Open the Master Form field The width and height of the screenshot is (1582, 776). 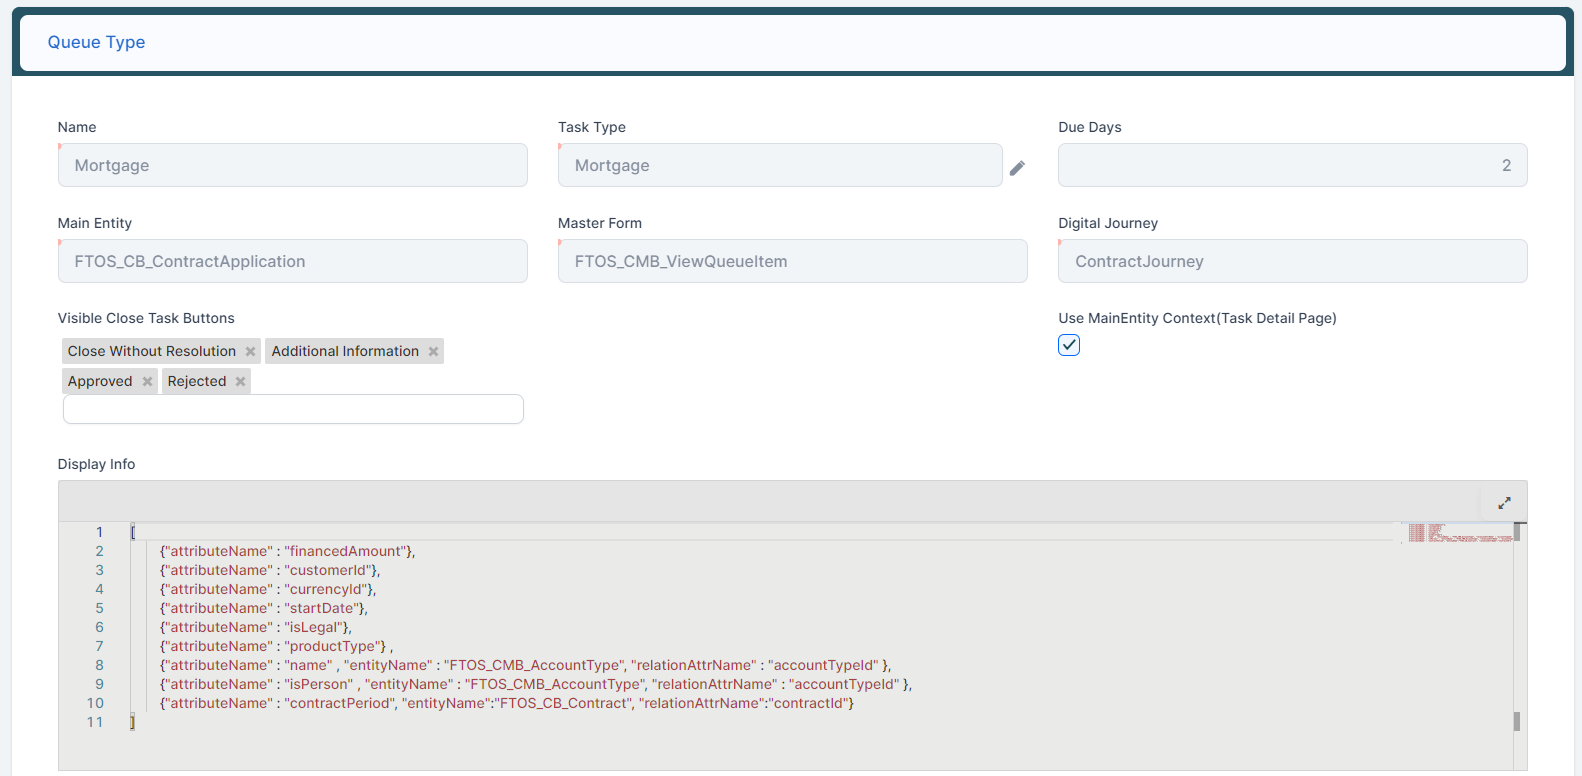point(792,261)
